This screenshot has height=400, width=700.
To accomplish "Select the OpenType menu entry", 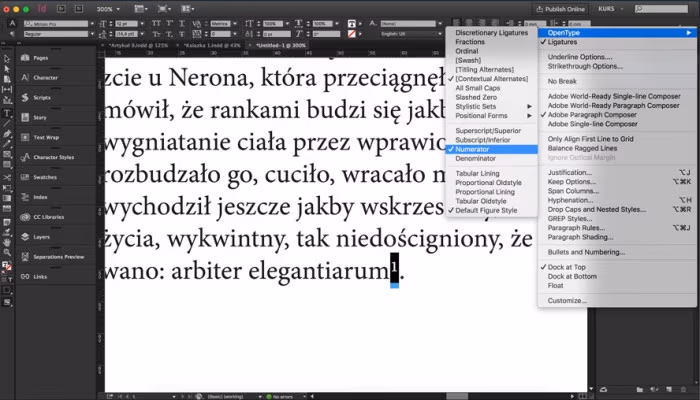I will [x=617, y=33].
